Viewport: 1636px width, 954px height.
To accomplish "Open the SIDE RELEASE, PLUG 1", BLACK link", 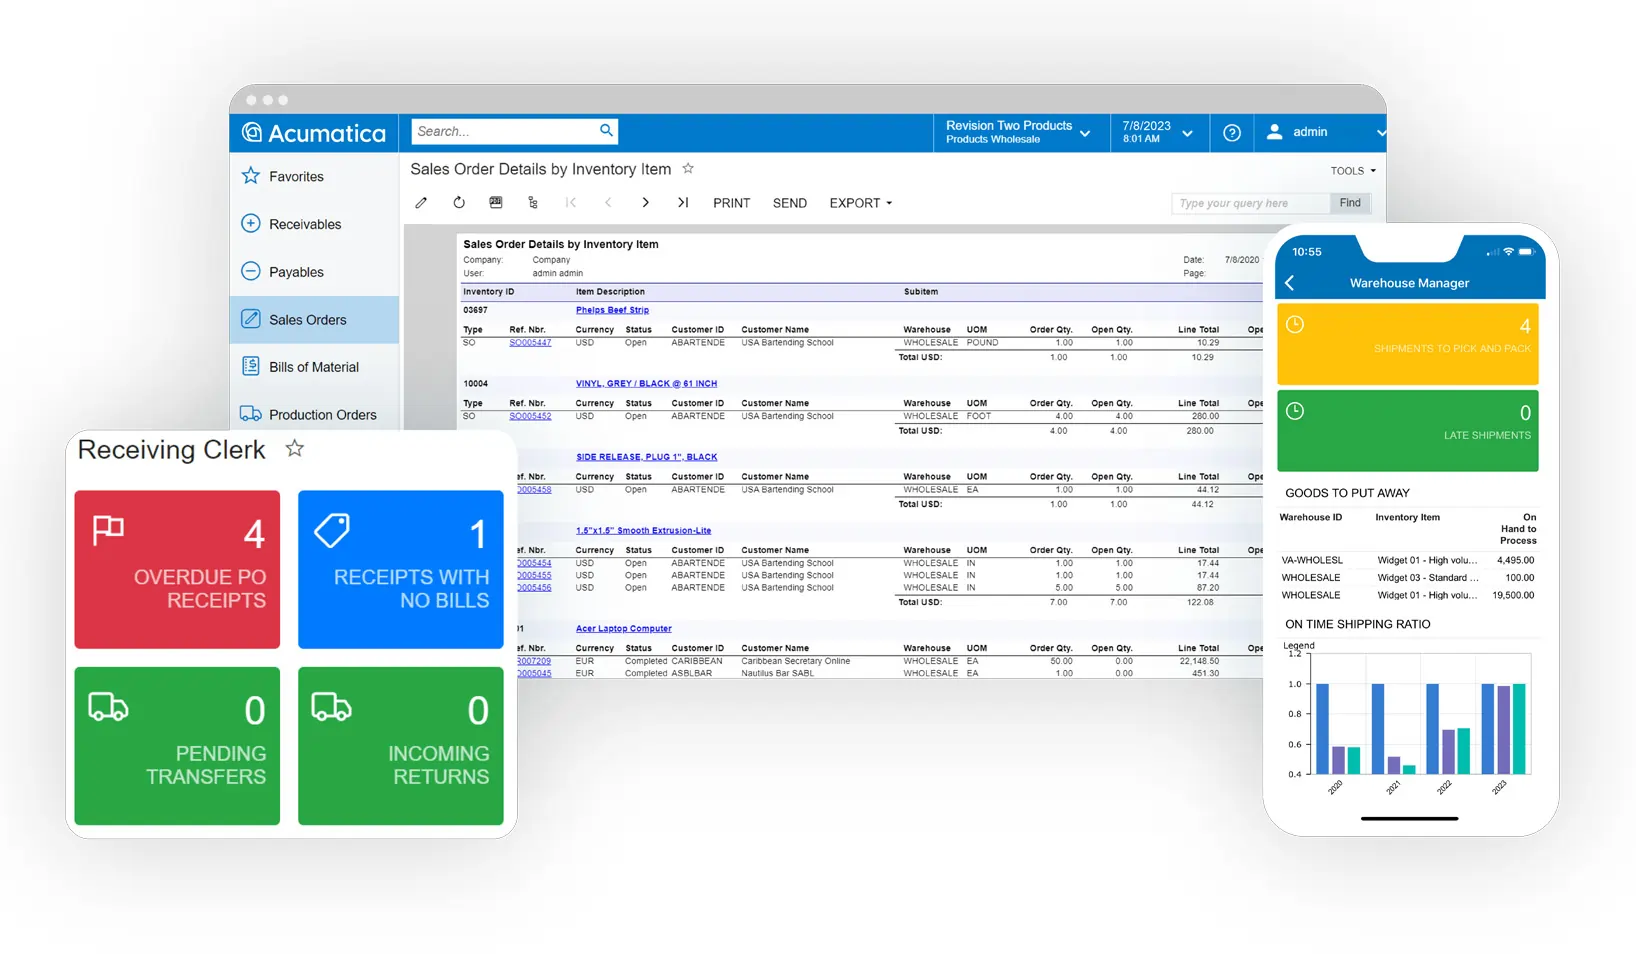I will (x=646, y=457).
